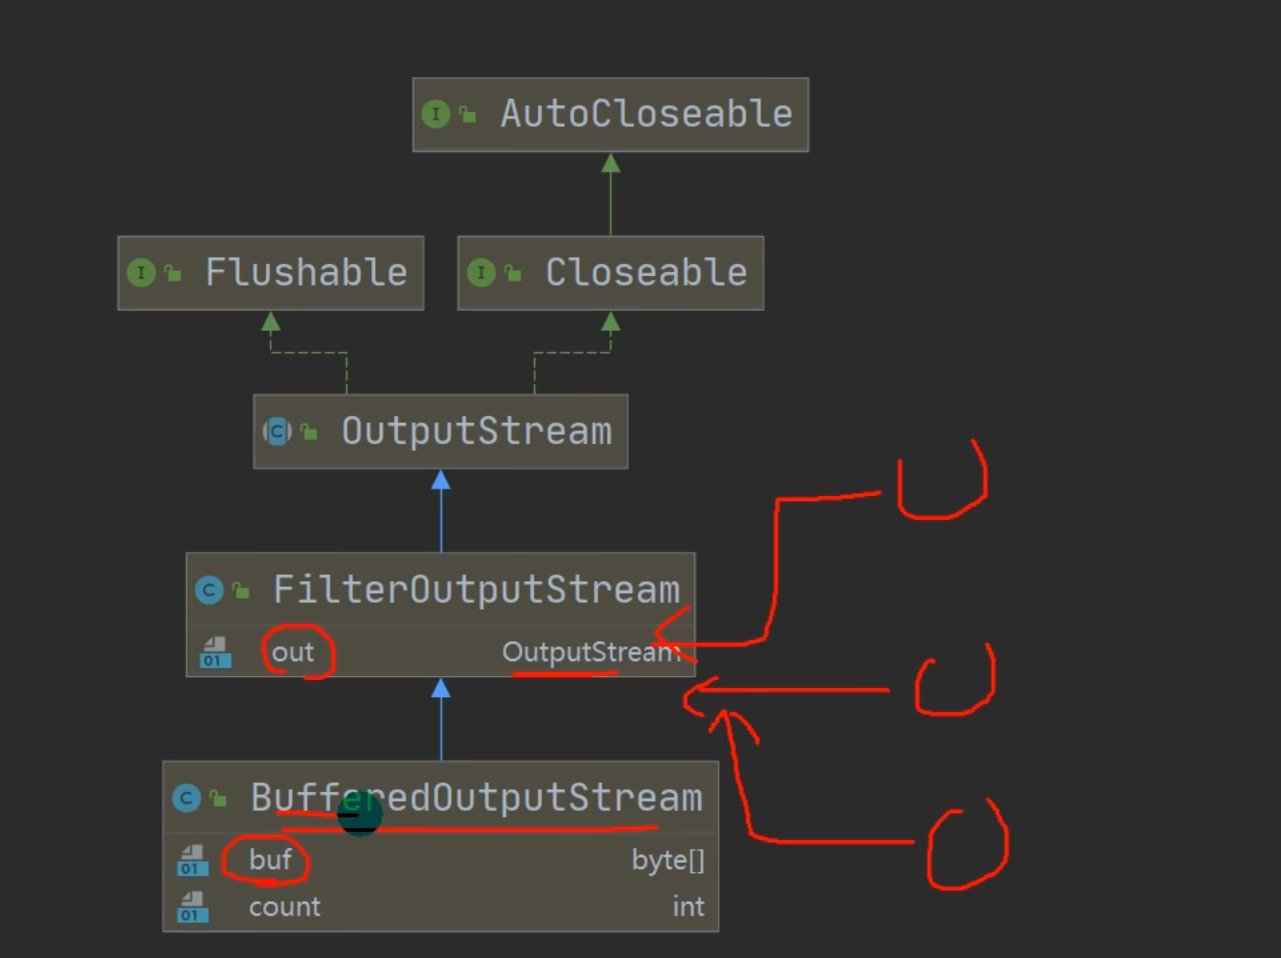Select the Flushable interface node
Viewport: 1281px width, 958px height.
tap(306, 273)
